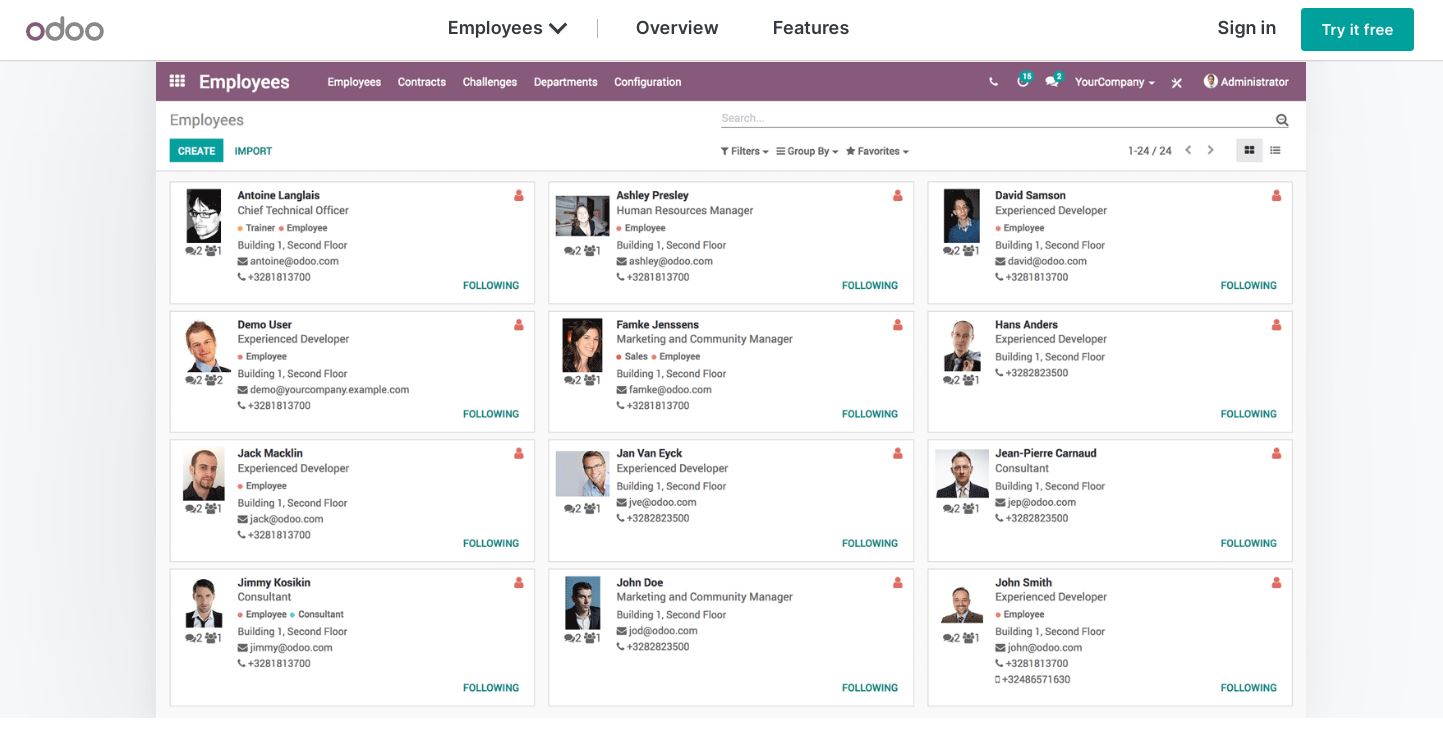Go to Features page tab
1443x740 pixels.
[811, 28]
